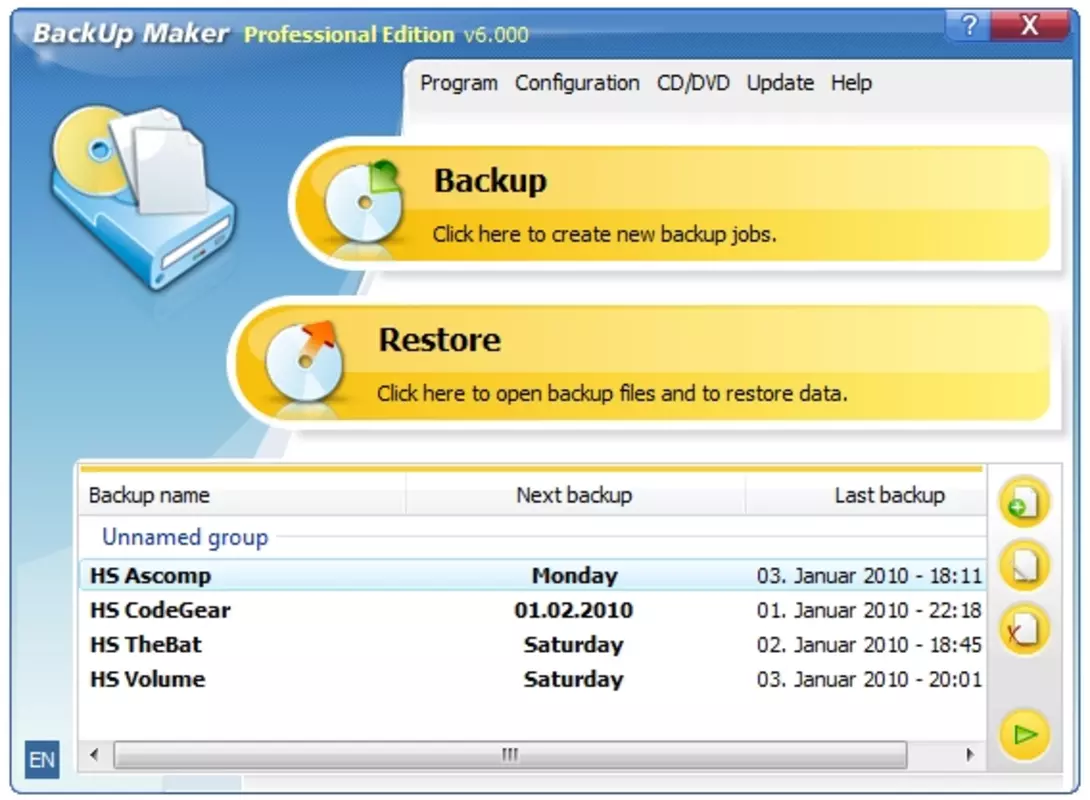Click the help question mark button
The width and height of the screenshot is (1090, 800).
coord(968,26)
